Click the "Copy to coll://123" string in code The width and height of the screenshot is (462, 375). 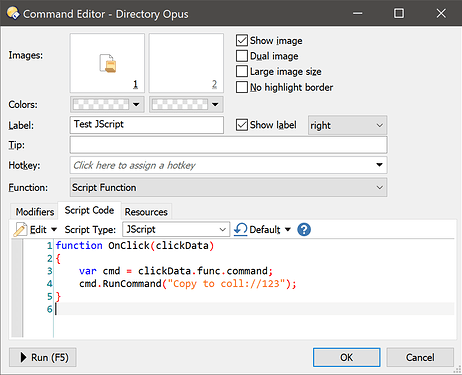pyautogui.click(x=226, y=284)
